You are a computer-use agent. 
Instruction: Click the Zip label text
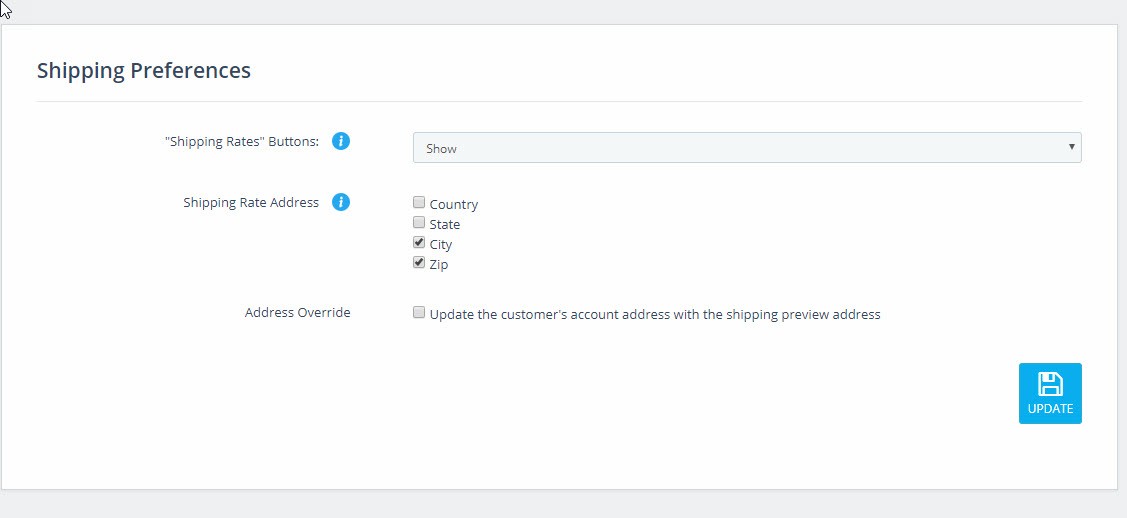(x=438, y=264)
